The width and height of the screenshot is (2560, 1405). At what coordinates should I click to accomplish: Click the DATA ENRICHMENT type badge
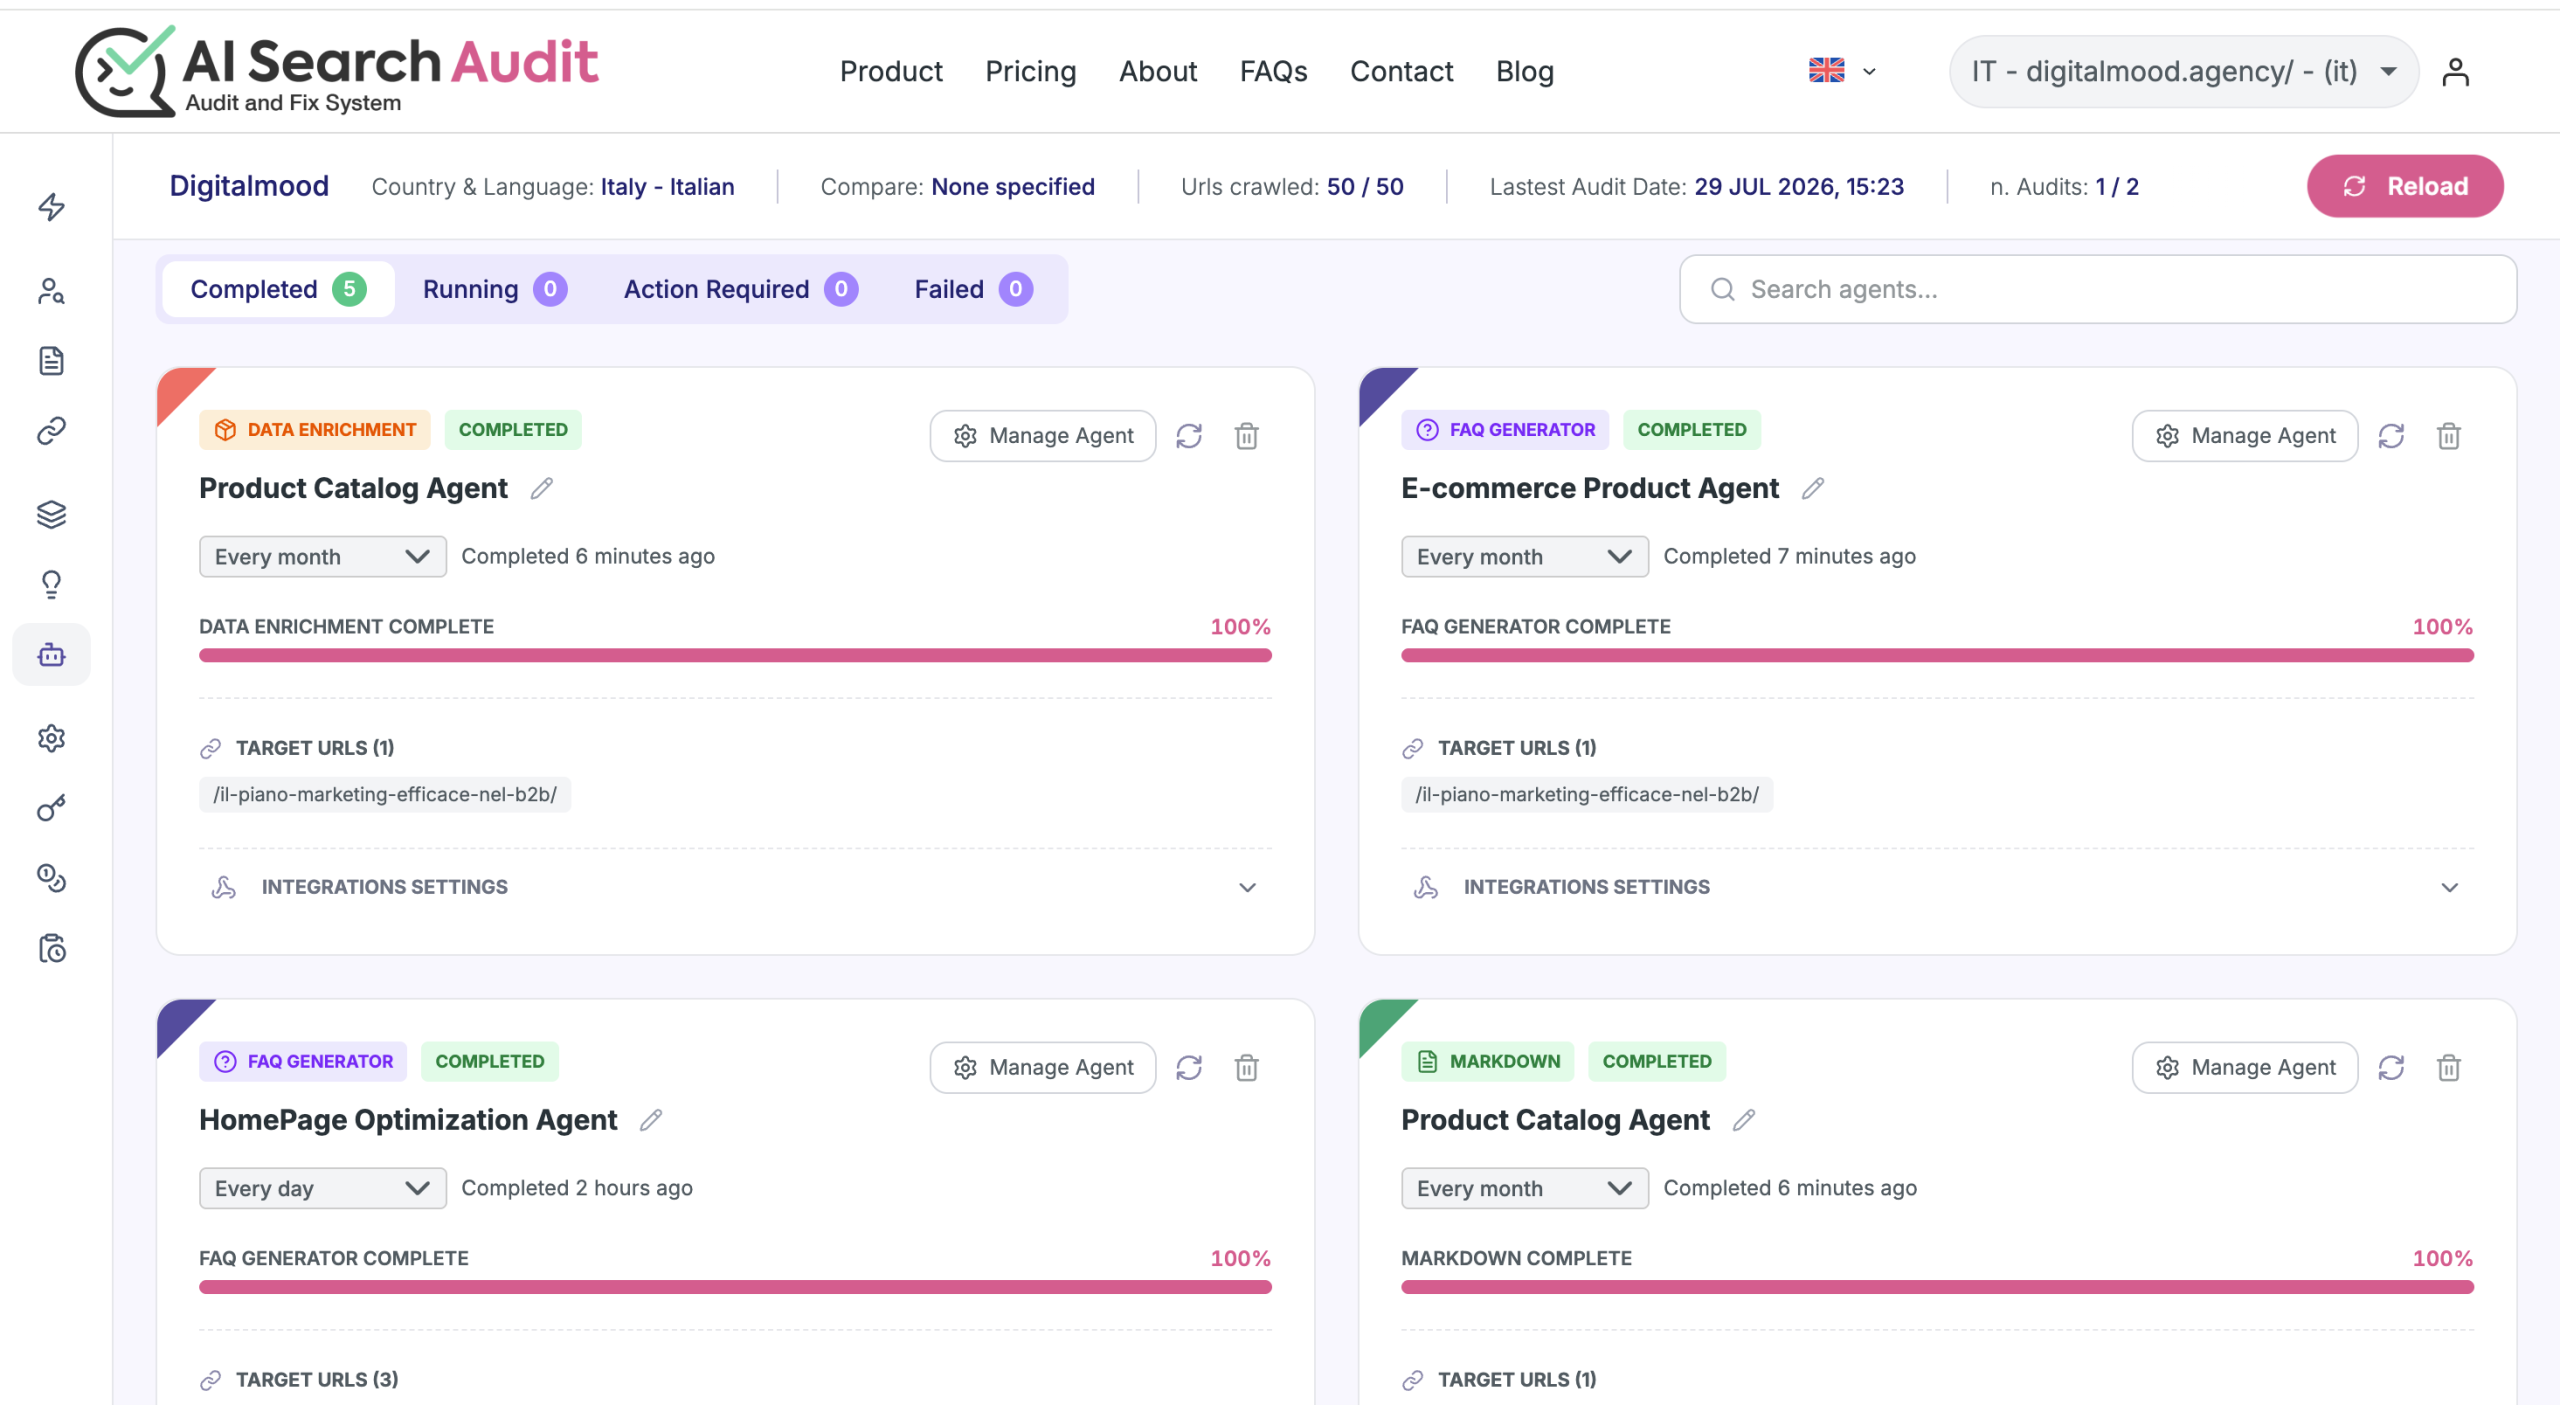315,430
